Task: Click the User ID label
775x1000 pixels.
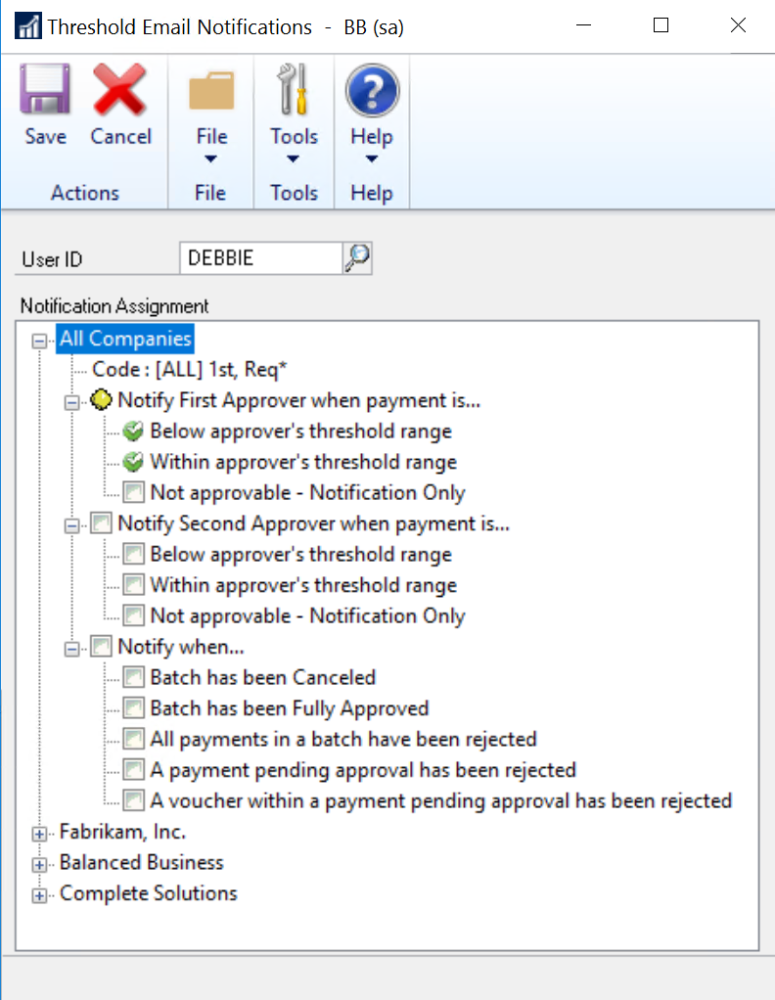Action: pos(52,259)
